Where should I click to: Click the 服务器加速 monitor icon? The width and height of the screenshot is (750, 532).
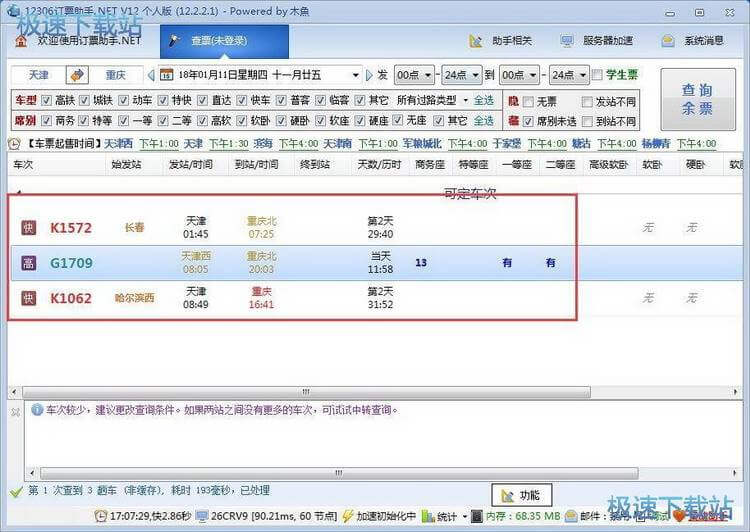pos(567,41)
